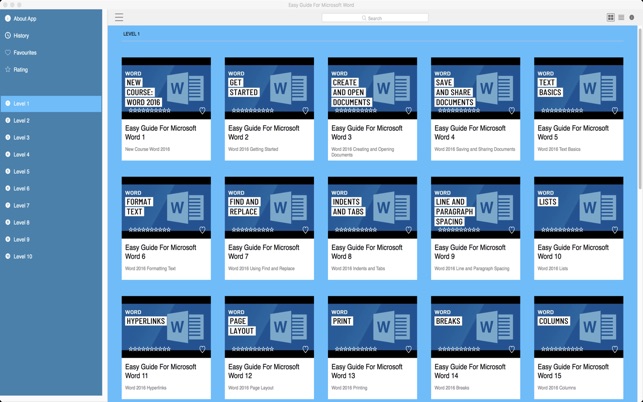Open the Create and Open Documents thumbnail
This screenshot has height=402, width=643.
372,88
